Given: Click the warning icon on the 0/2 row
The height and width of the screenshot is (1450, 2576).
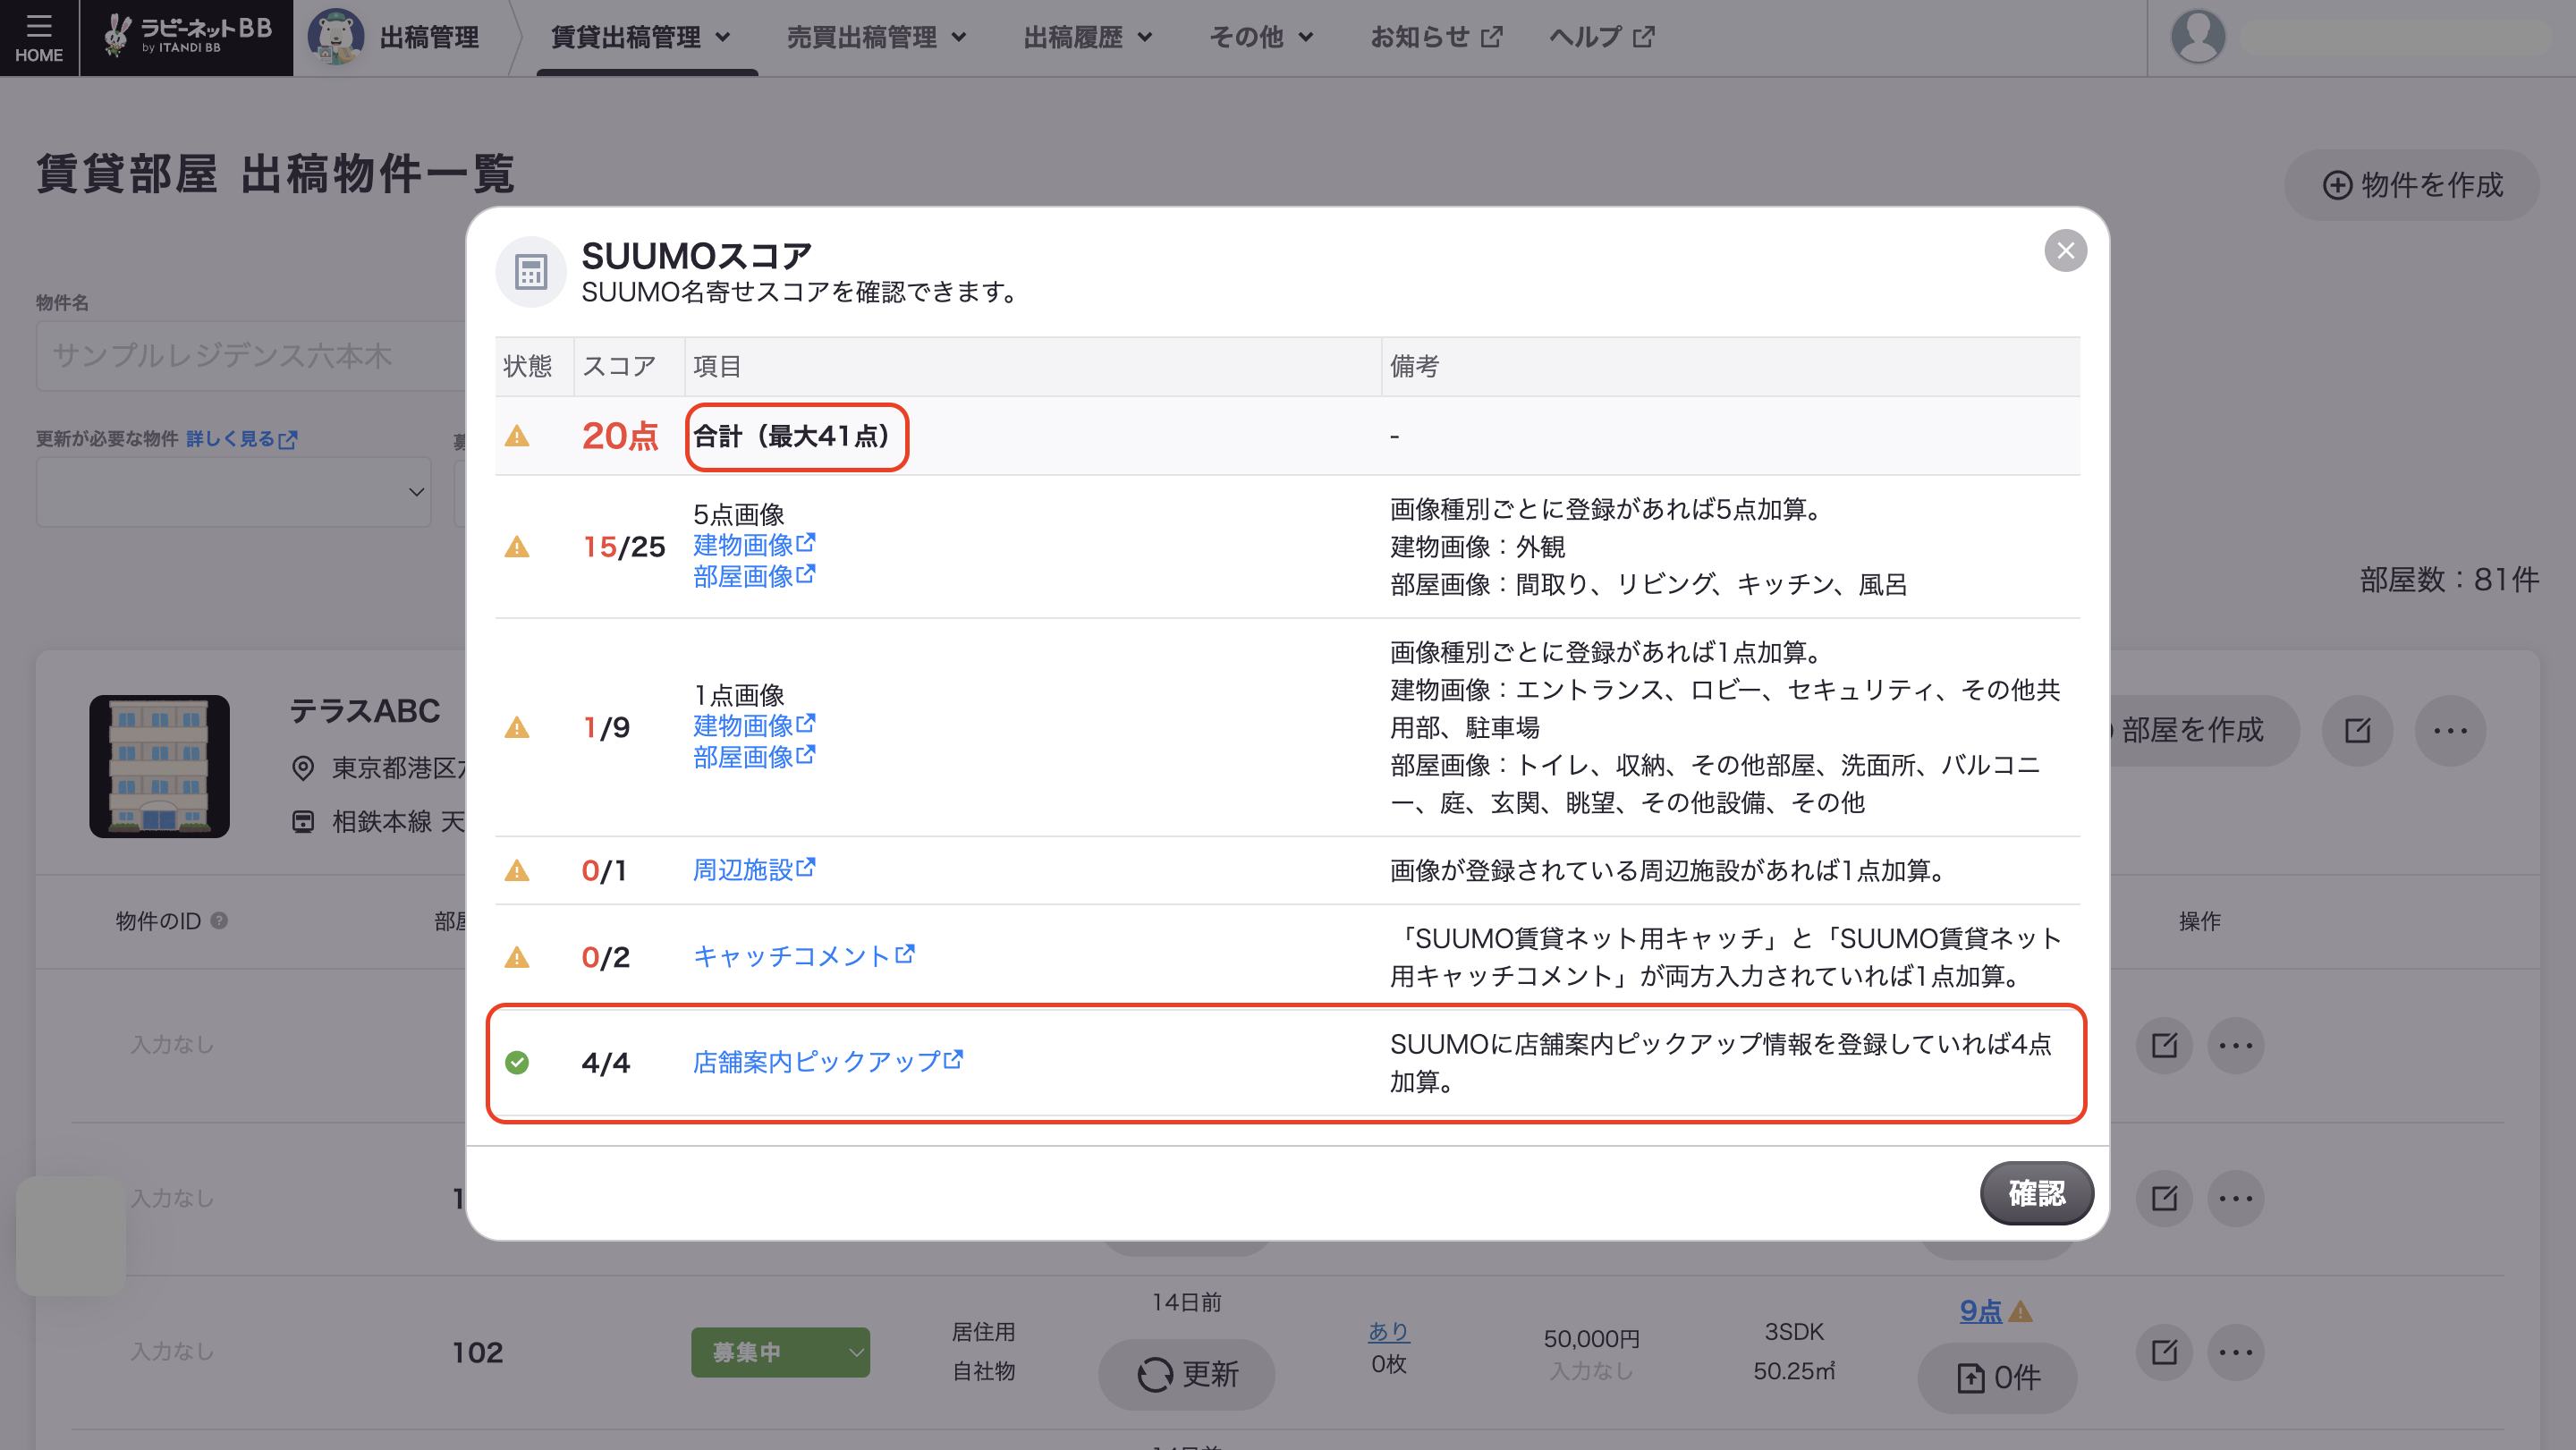Looking at the screenshot, I should click(x=517, y=957).
